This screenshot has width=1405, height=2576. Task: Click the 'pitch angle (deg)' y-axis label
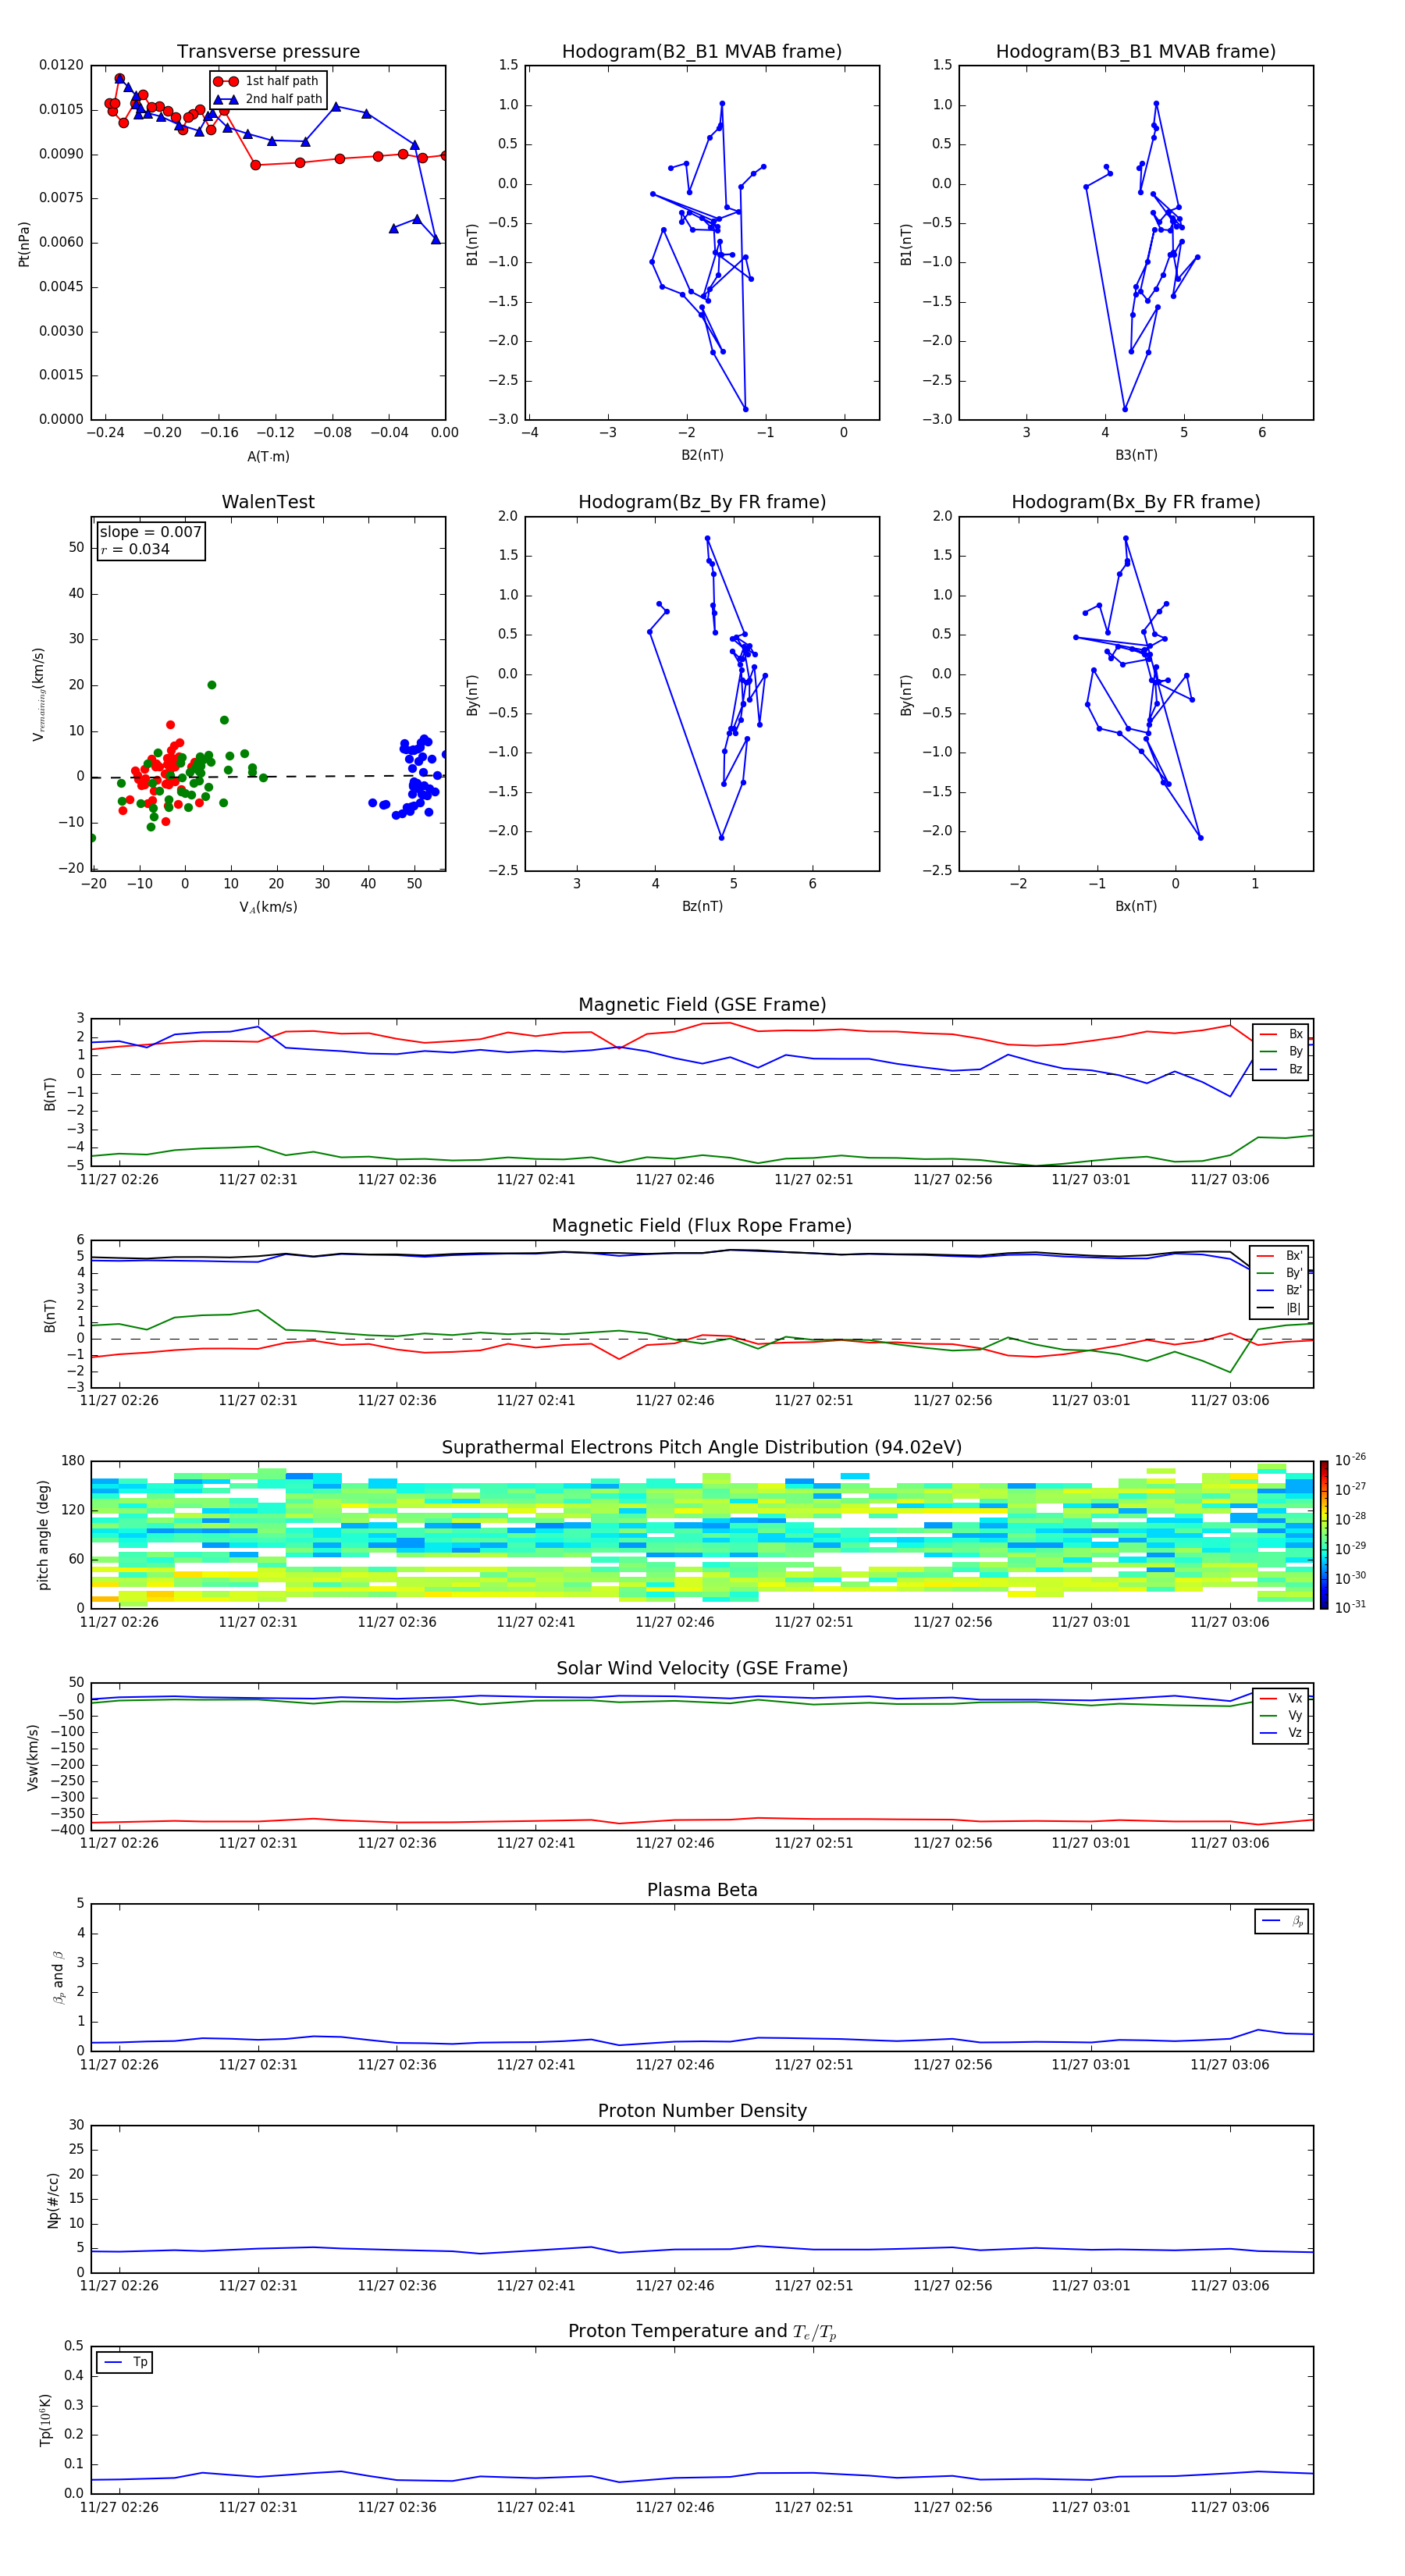[43, 1535]
